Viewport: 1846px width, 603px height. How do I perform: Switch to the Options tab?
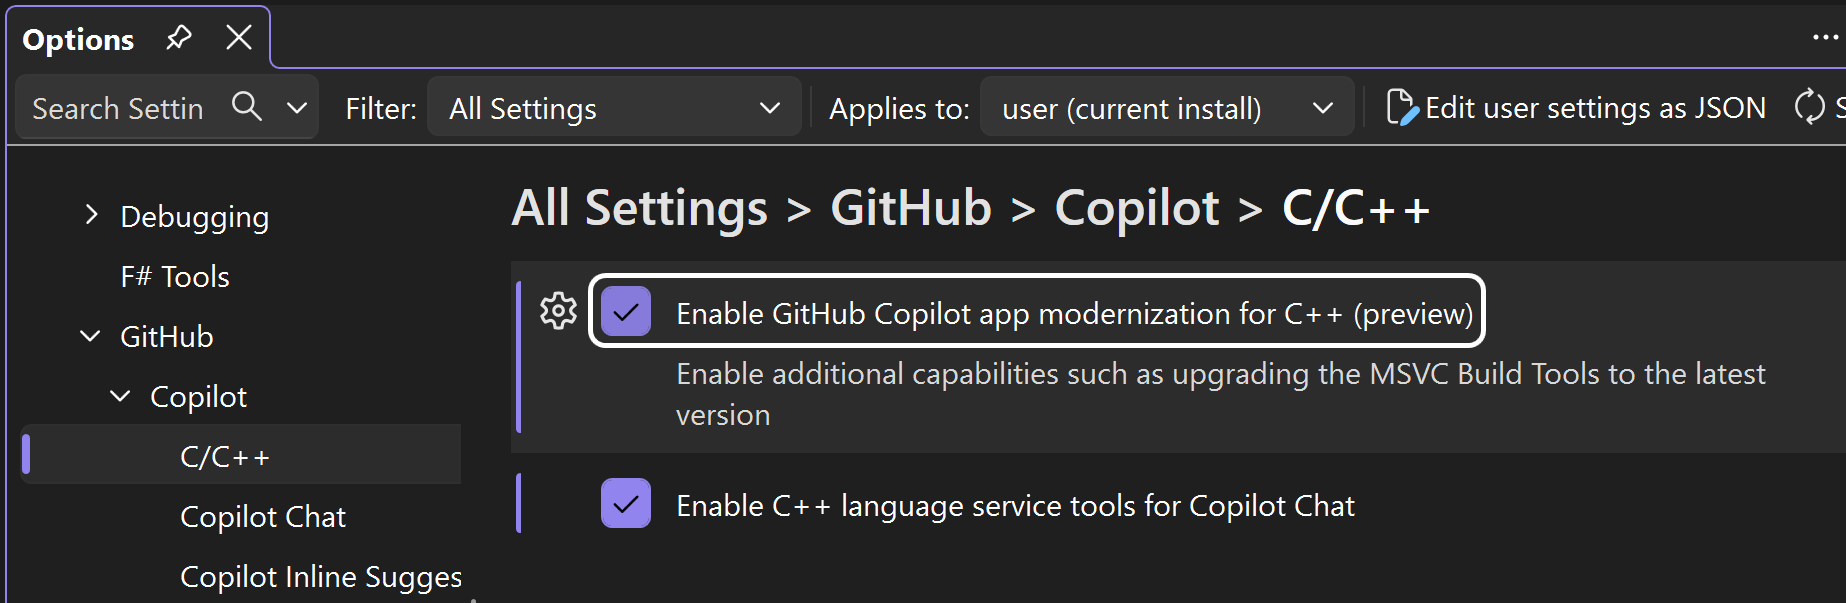[x=78, y=38]
